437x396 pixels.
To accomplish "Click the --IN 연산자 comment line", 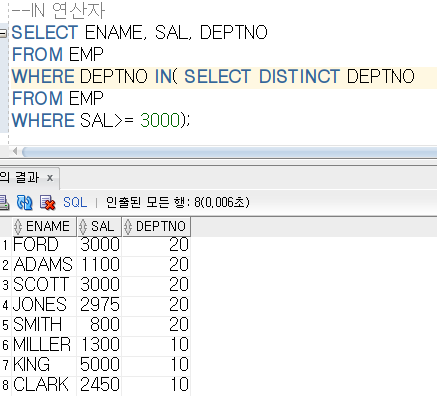I will click(x=59, y=10).
